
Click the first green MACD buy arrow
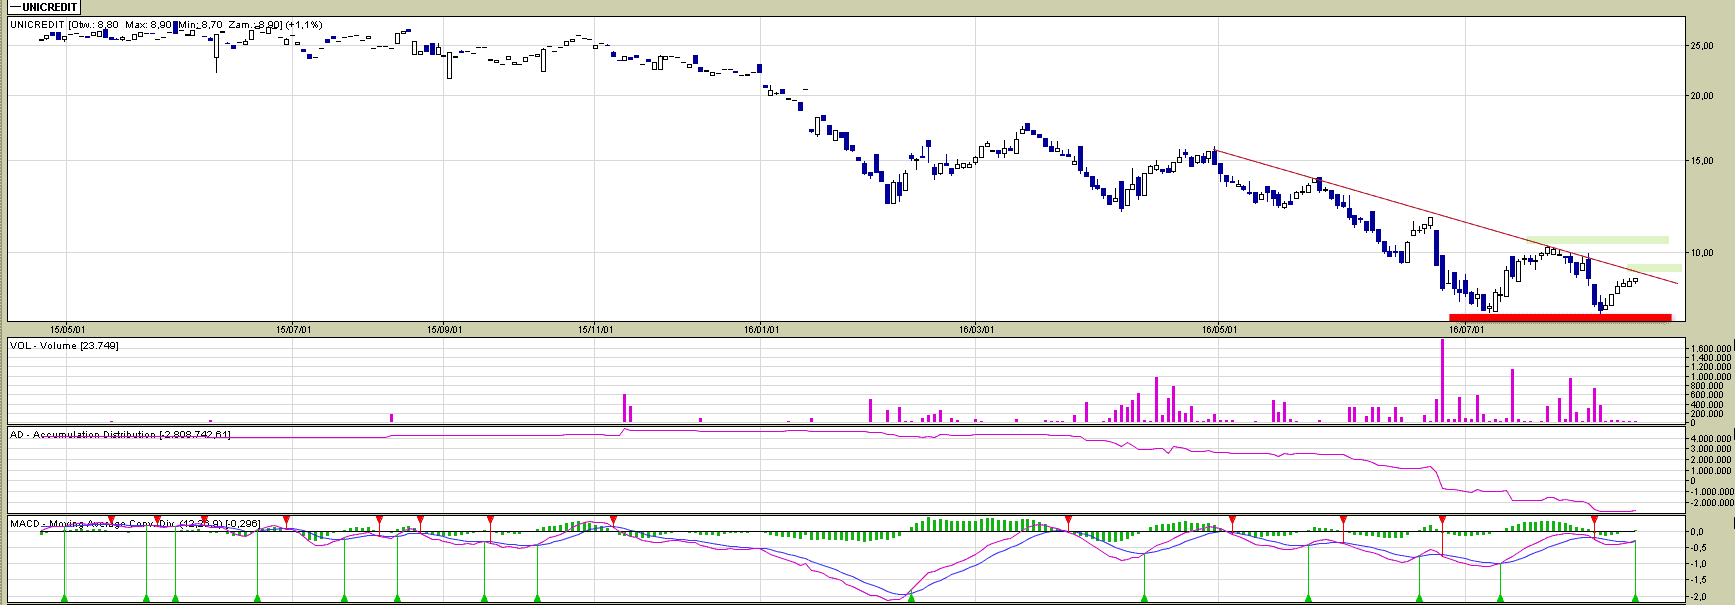pos(65,598)
